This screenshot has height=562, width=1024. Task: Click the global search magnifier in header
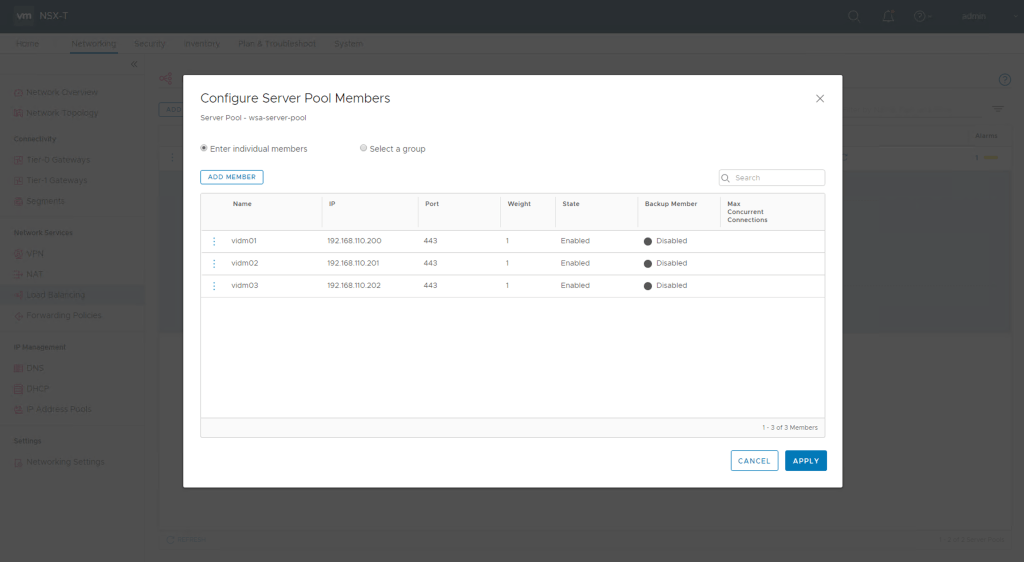click(854, 16)
